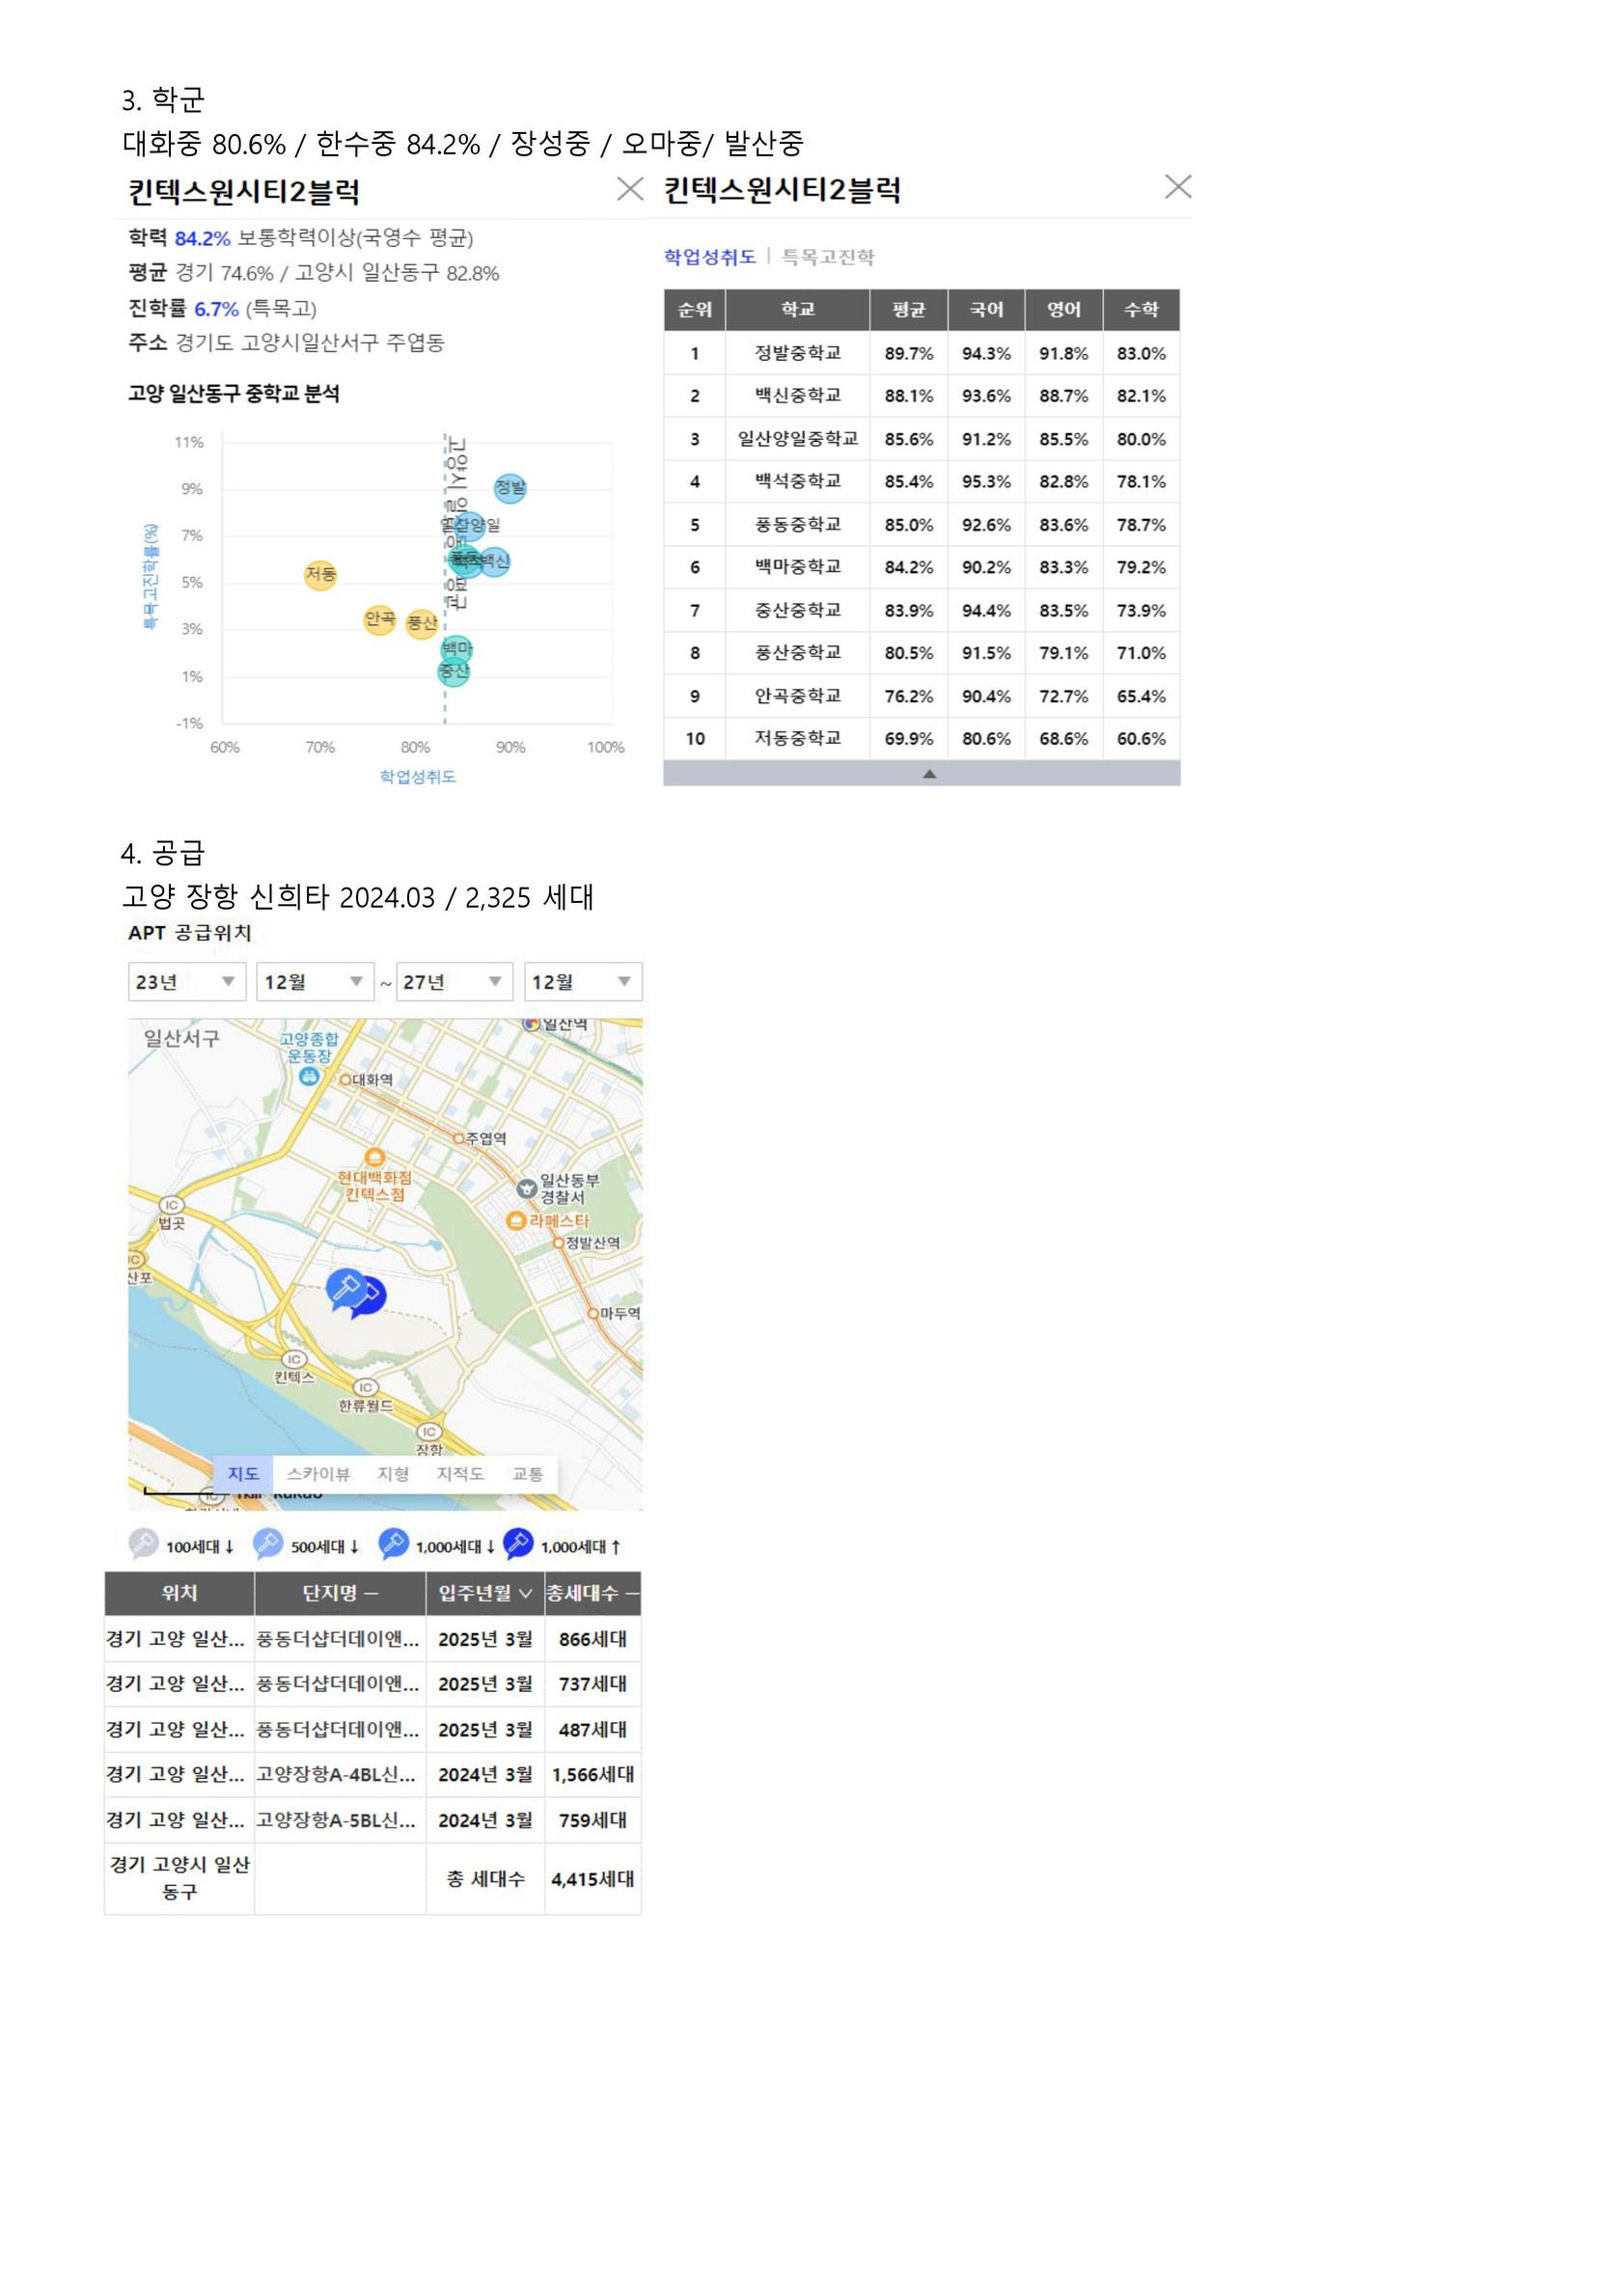Click the 법곳 IC marker on the map
This screenshot has height=2296, width=1624.
click(172, 1205)
